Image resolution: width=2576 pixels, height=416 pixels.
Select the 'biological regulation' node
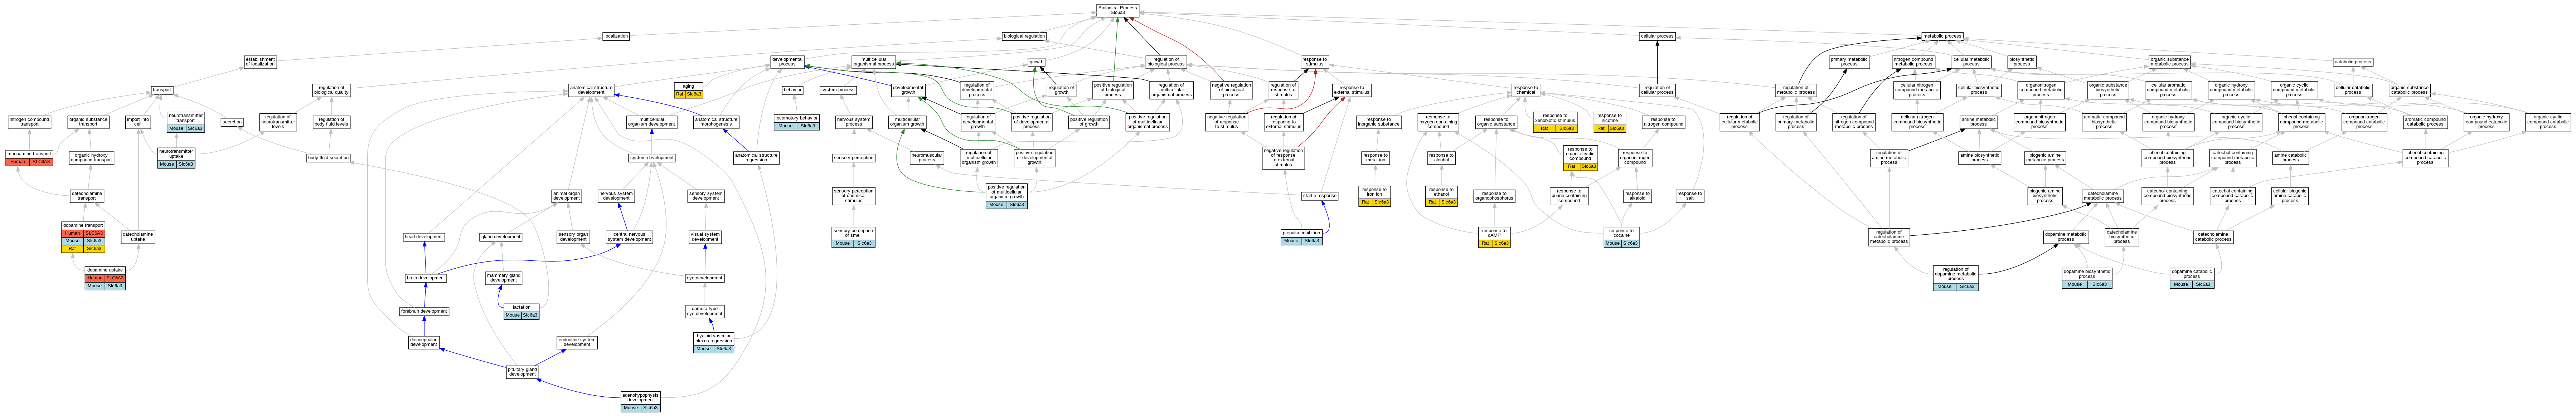(1024, 36)
